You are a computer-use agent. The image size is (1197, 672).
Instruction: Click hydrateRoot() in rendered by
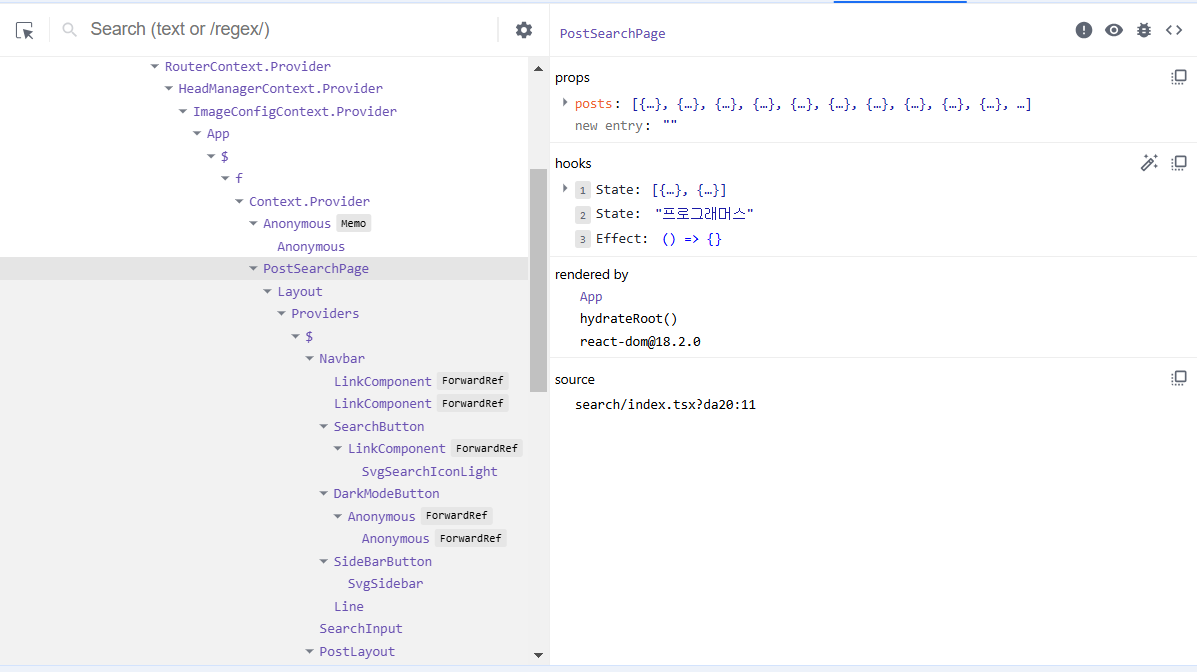[x=628, y=319]
